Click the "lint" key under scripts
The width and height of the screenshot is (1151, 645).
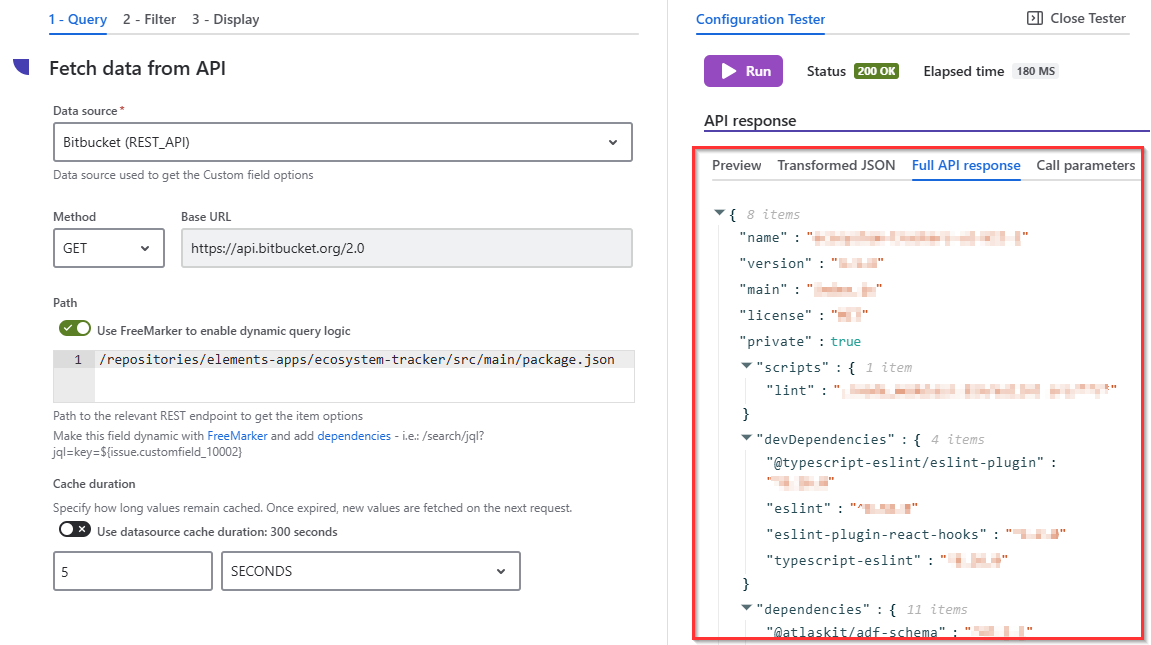coord(791,390)
